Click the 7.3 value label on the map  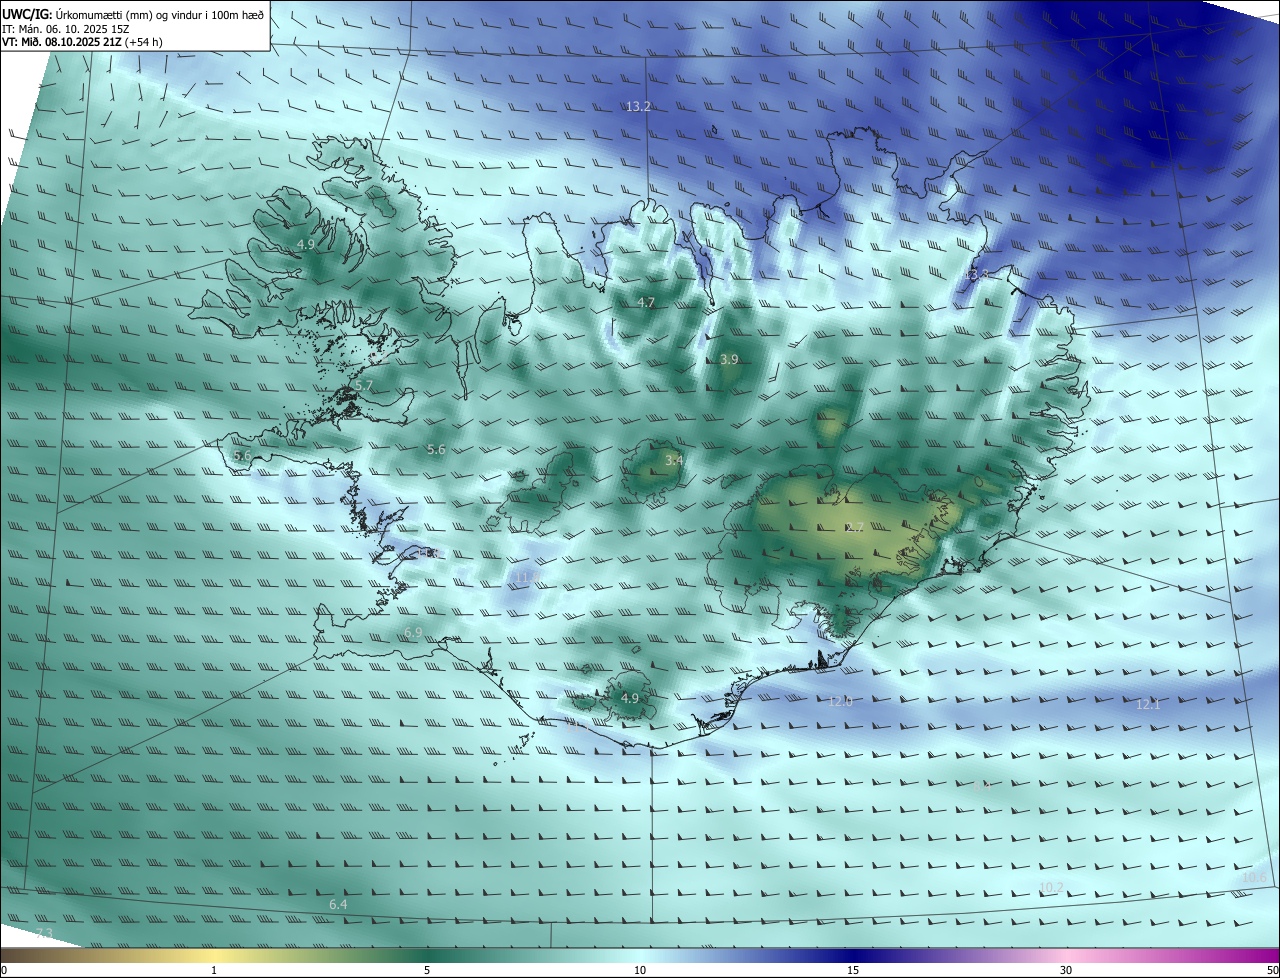pyautogui.click(x=44, y=933)
